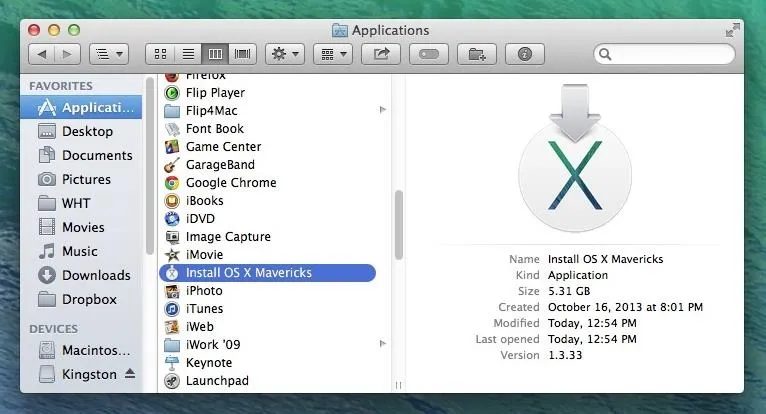Expand the iWork '09 folder arrow
Image resolution: width=766 pixels, height=414 pixels.
(x=383, y=344)
